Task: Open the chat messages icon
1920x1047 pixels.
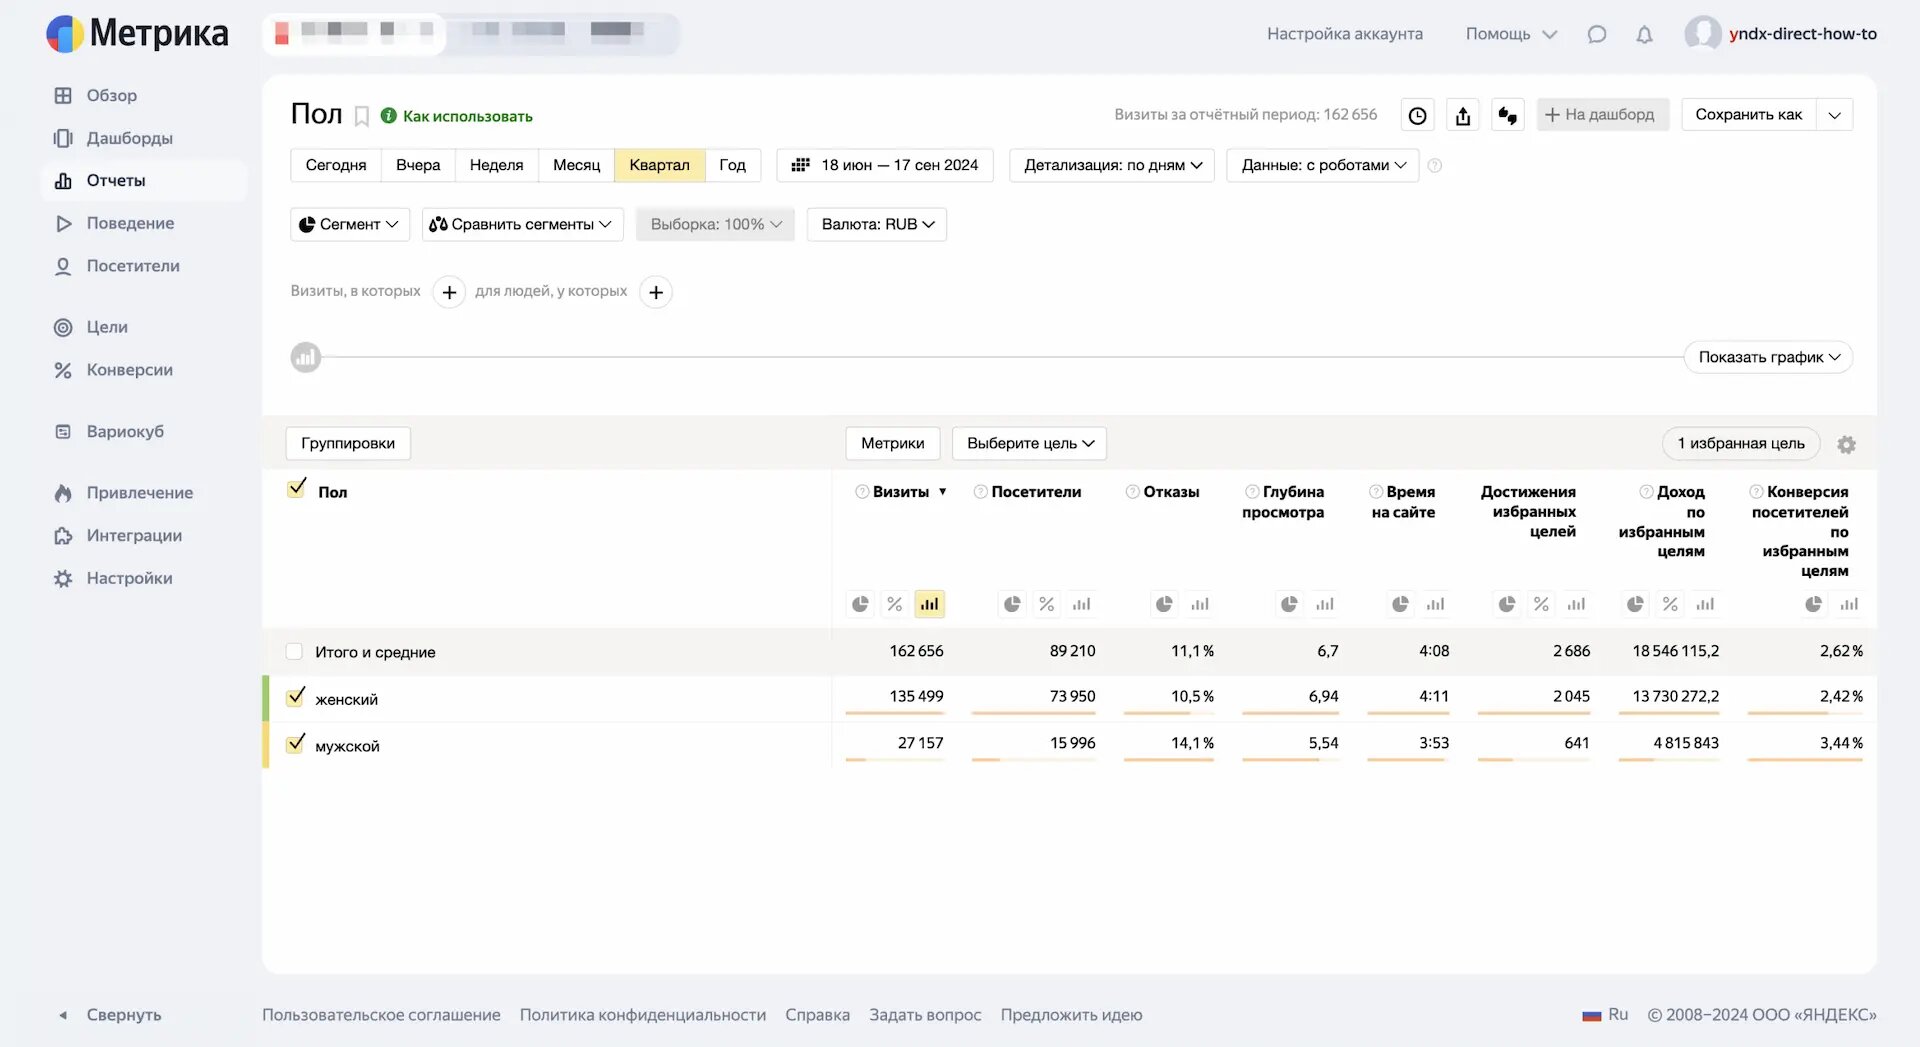Action: [1597, 35]
